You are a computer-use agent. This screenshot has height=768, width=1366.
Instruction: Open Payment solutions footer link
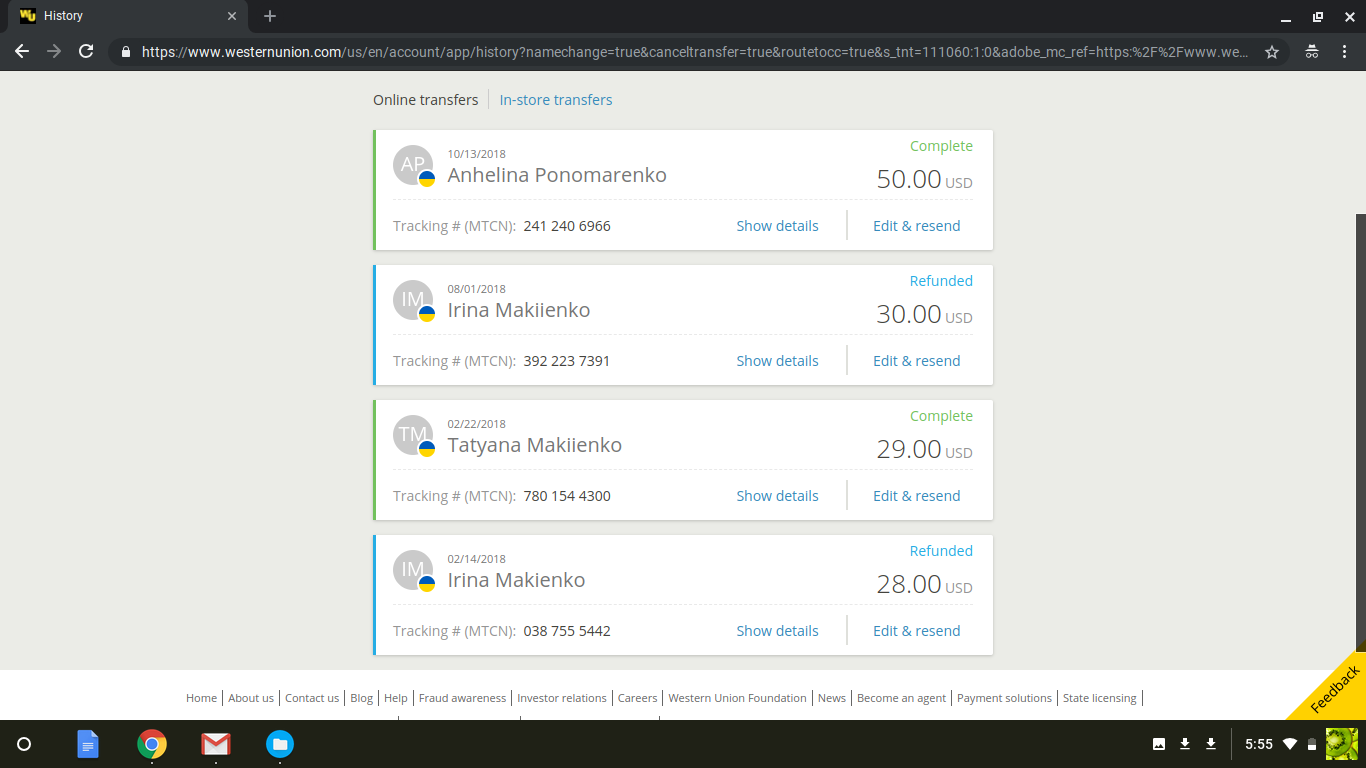(x=1005, y=698)
